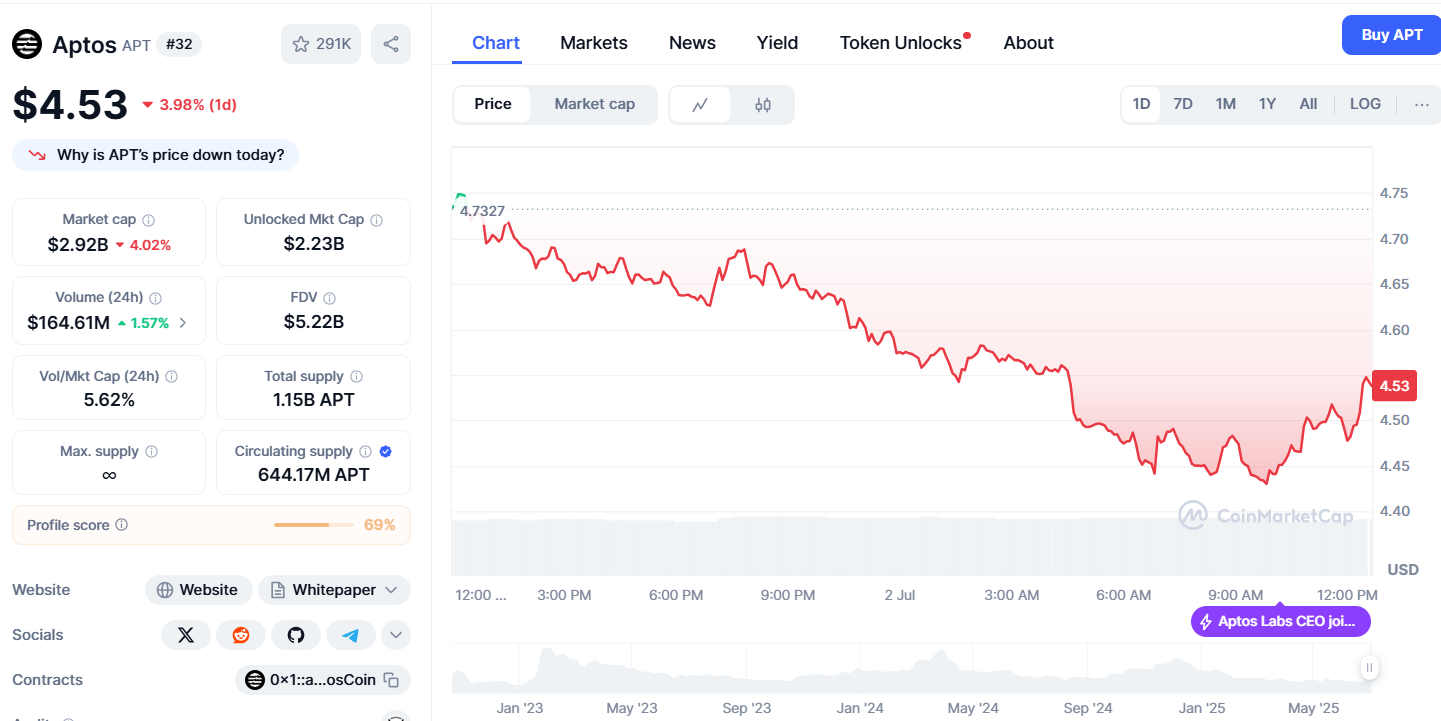Open the Website link button
The image size is (1441, 721).
198,590
